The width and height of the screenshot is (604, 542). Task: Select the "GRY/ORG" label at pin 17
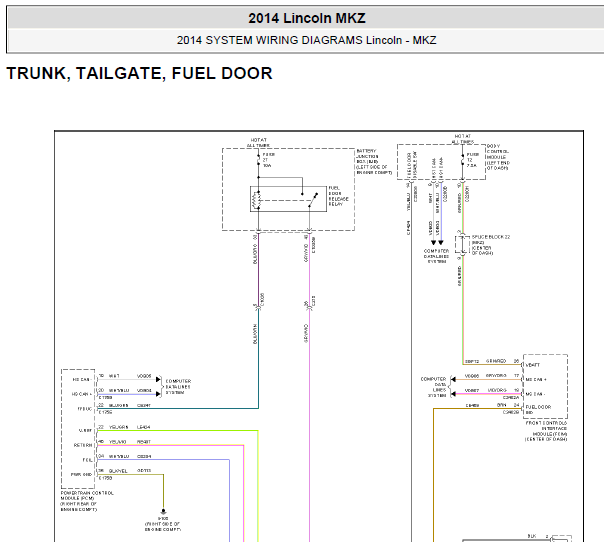coord(496,375)
